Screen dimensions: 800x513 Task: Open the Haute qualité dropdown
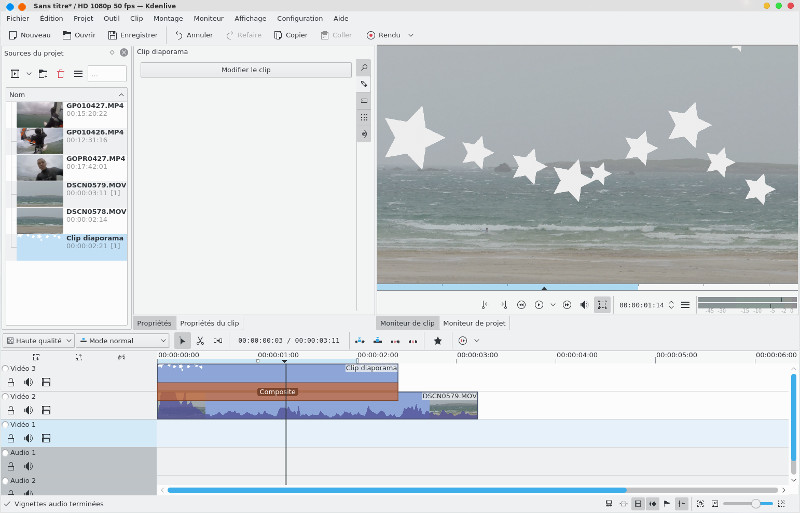click(38, 341)
